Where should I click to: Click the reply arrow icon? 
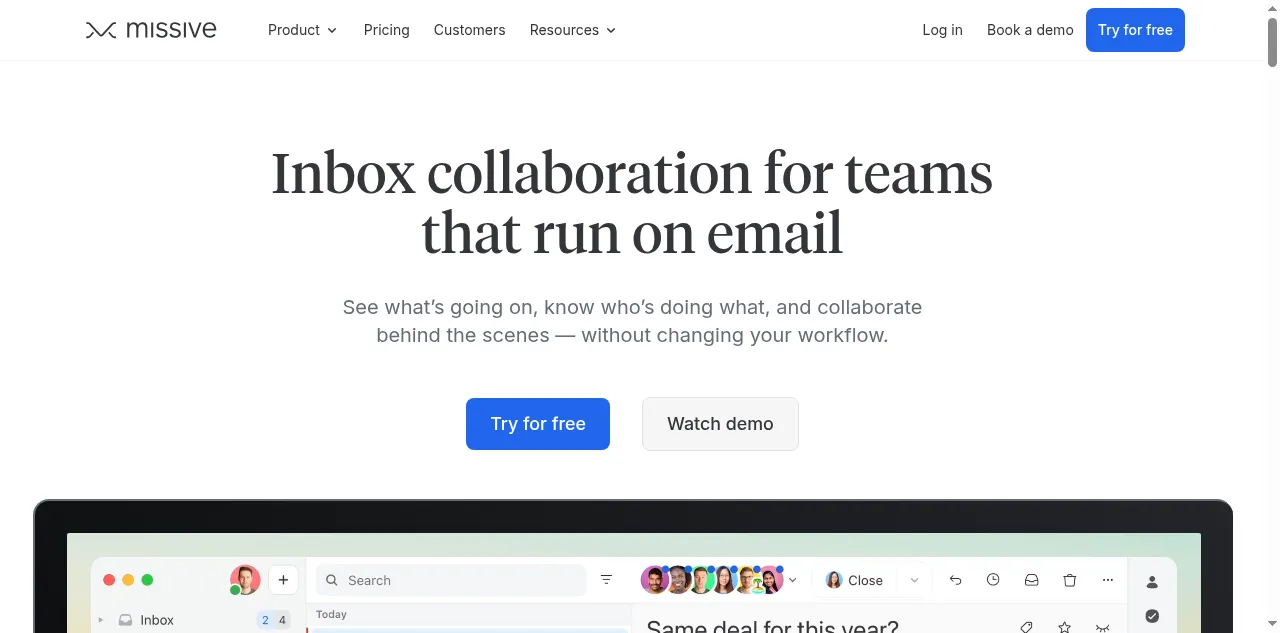[x=955, y=580]
